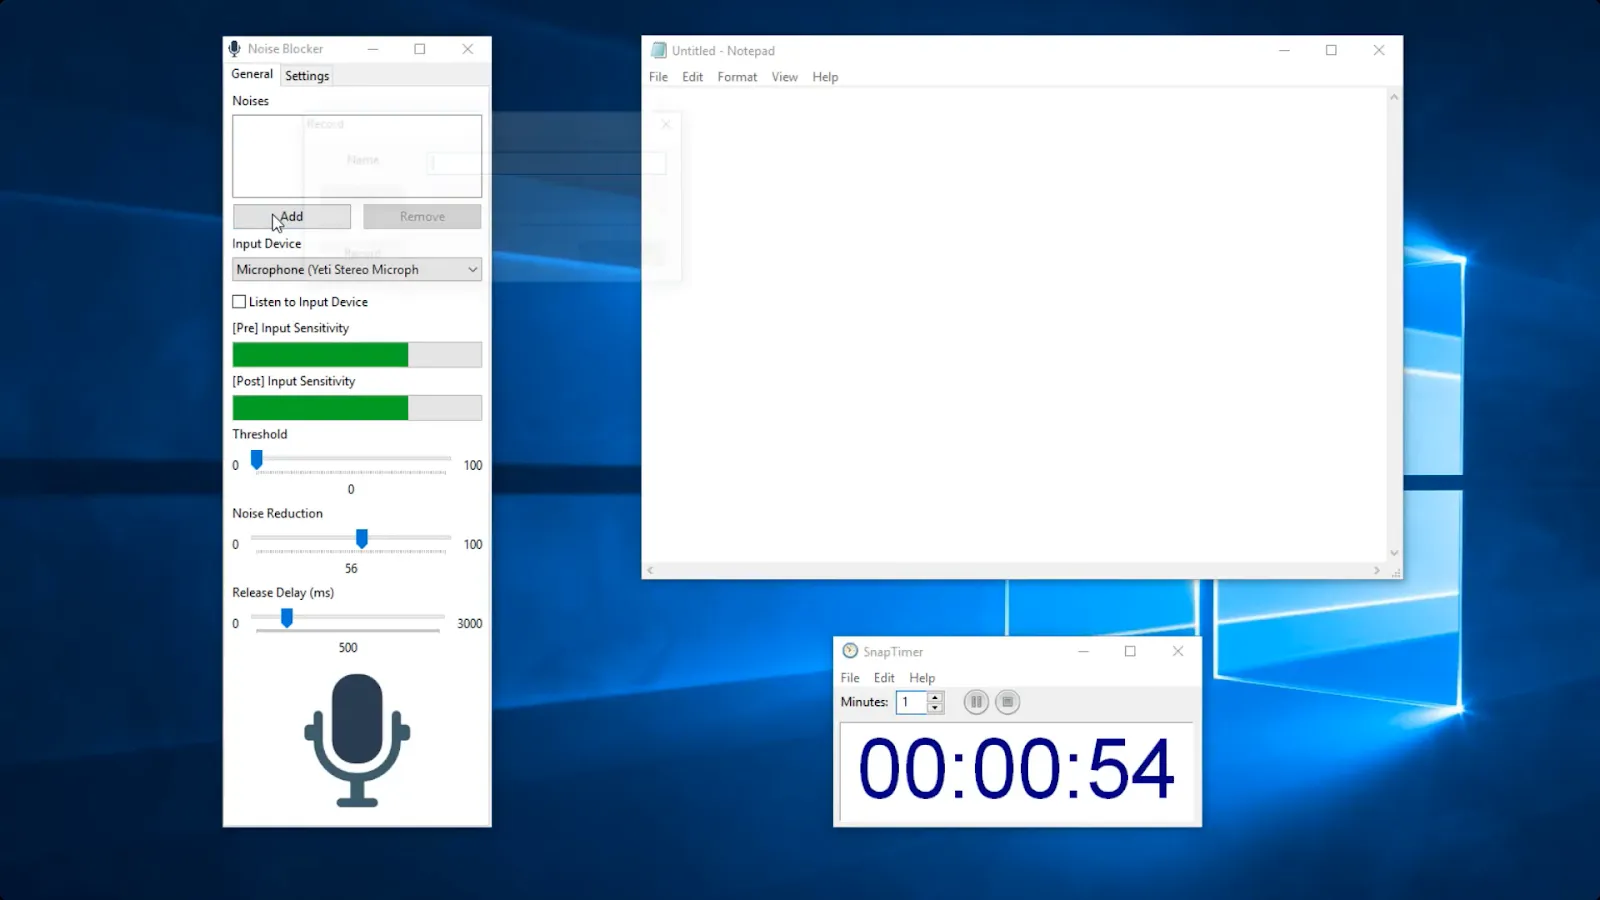This screenshot has width=1600, height=900.
Task: Click the "[Pre] Input Sensitivity" label
Action: (291, 328)
